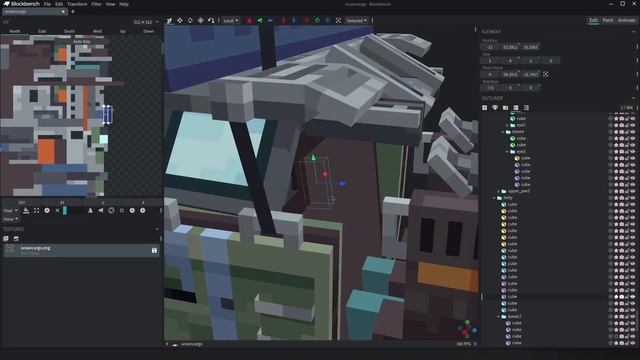The width and height of the screenshot is (640, 360).
Task: Toggle the Outliner options icon right of folder icon
Action: [516, 108]
